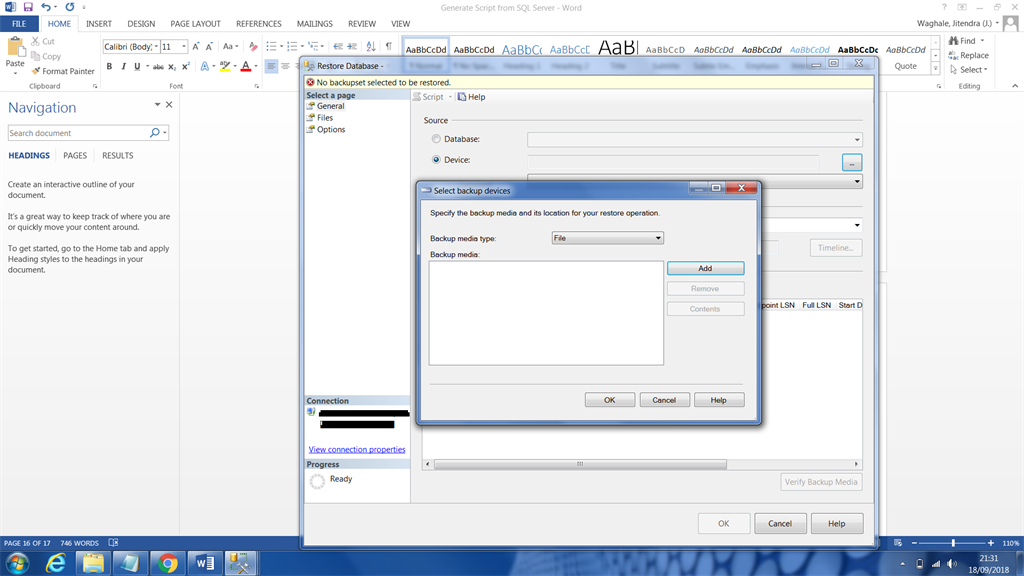Select the Device source radio button

[x=436, y=159]
